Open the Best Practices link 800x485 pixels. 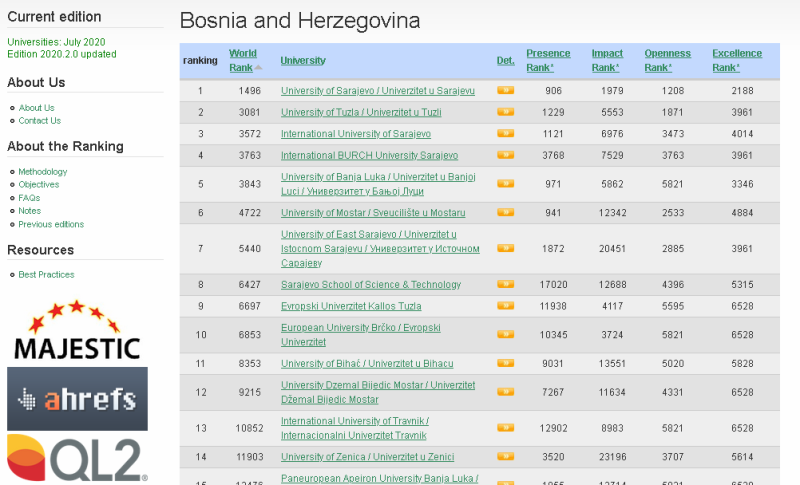click(46, 274)
